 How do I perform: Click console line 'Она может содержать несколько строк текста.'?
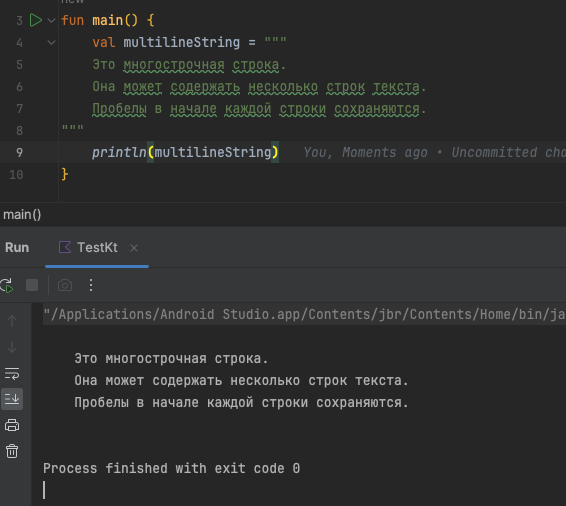(241, 380)
